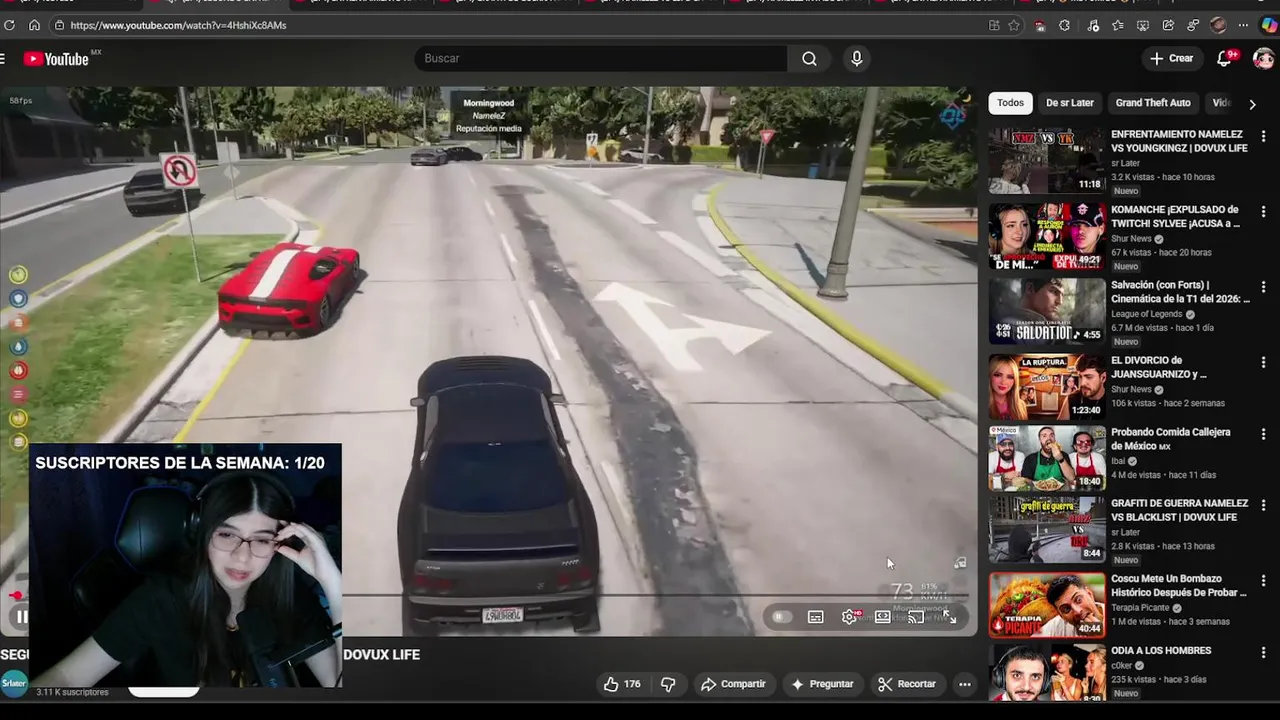Viewport: 1280px width, 720px height.
Task: Enter fullscreen mode in the player
Action: 949,617
